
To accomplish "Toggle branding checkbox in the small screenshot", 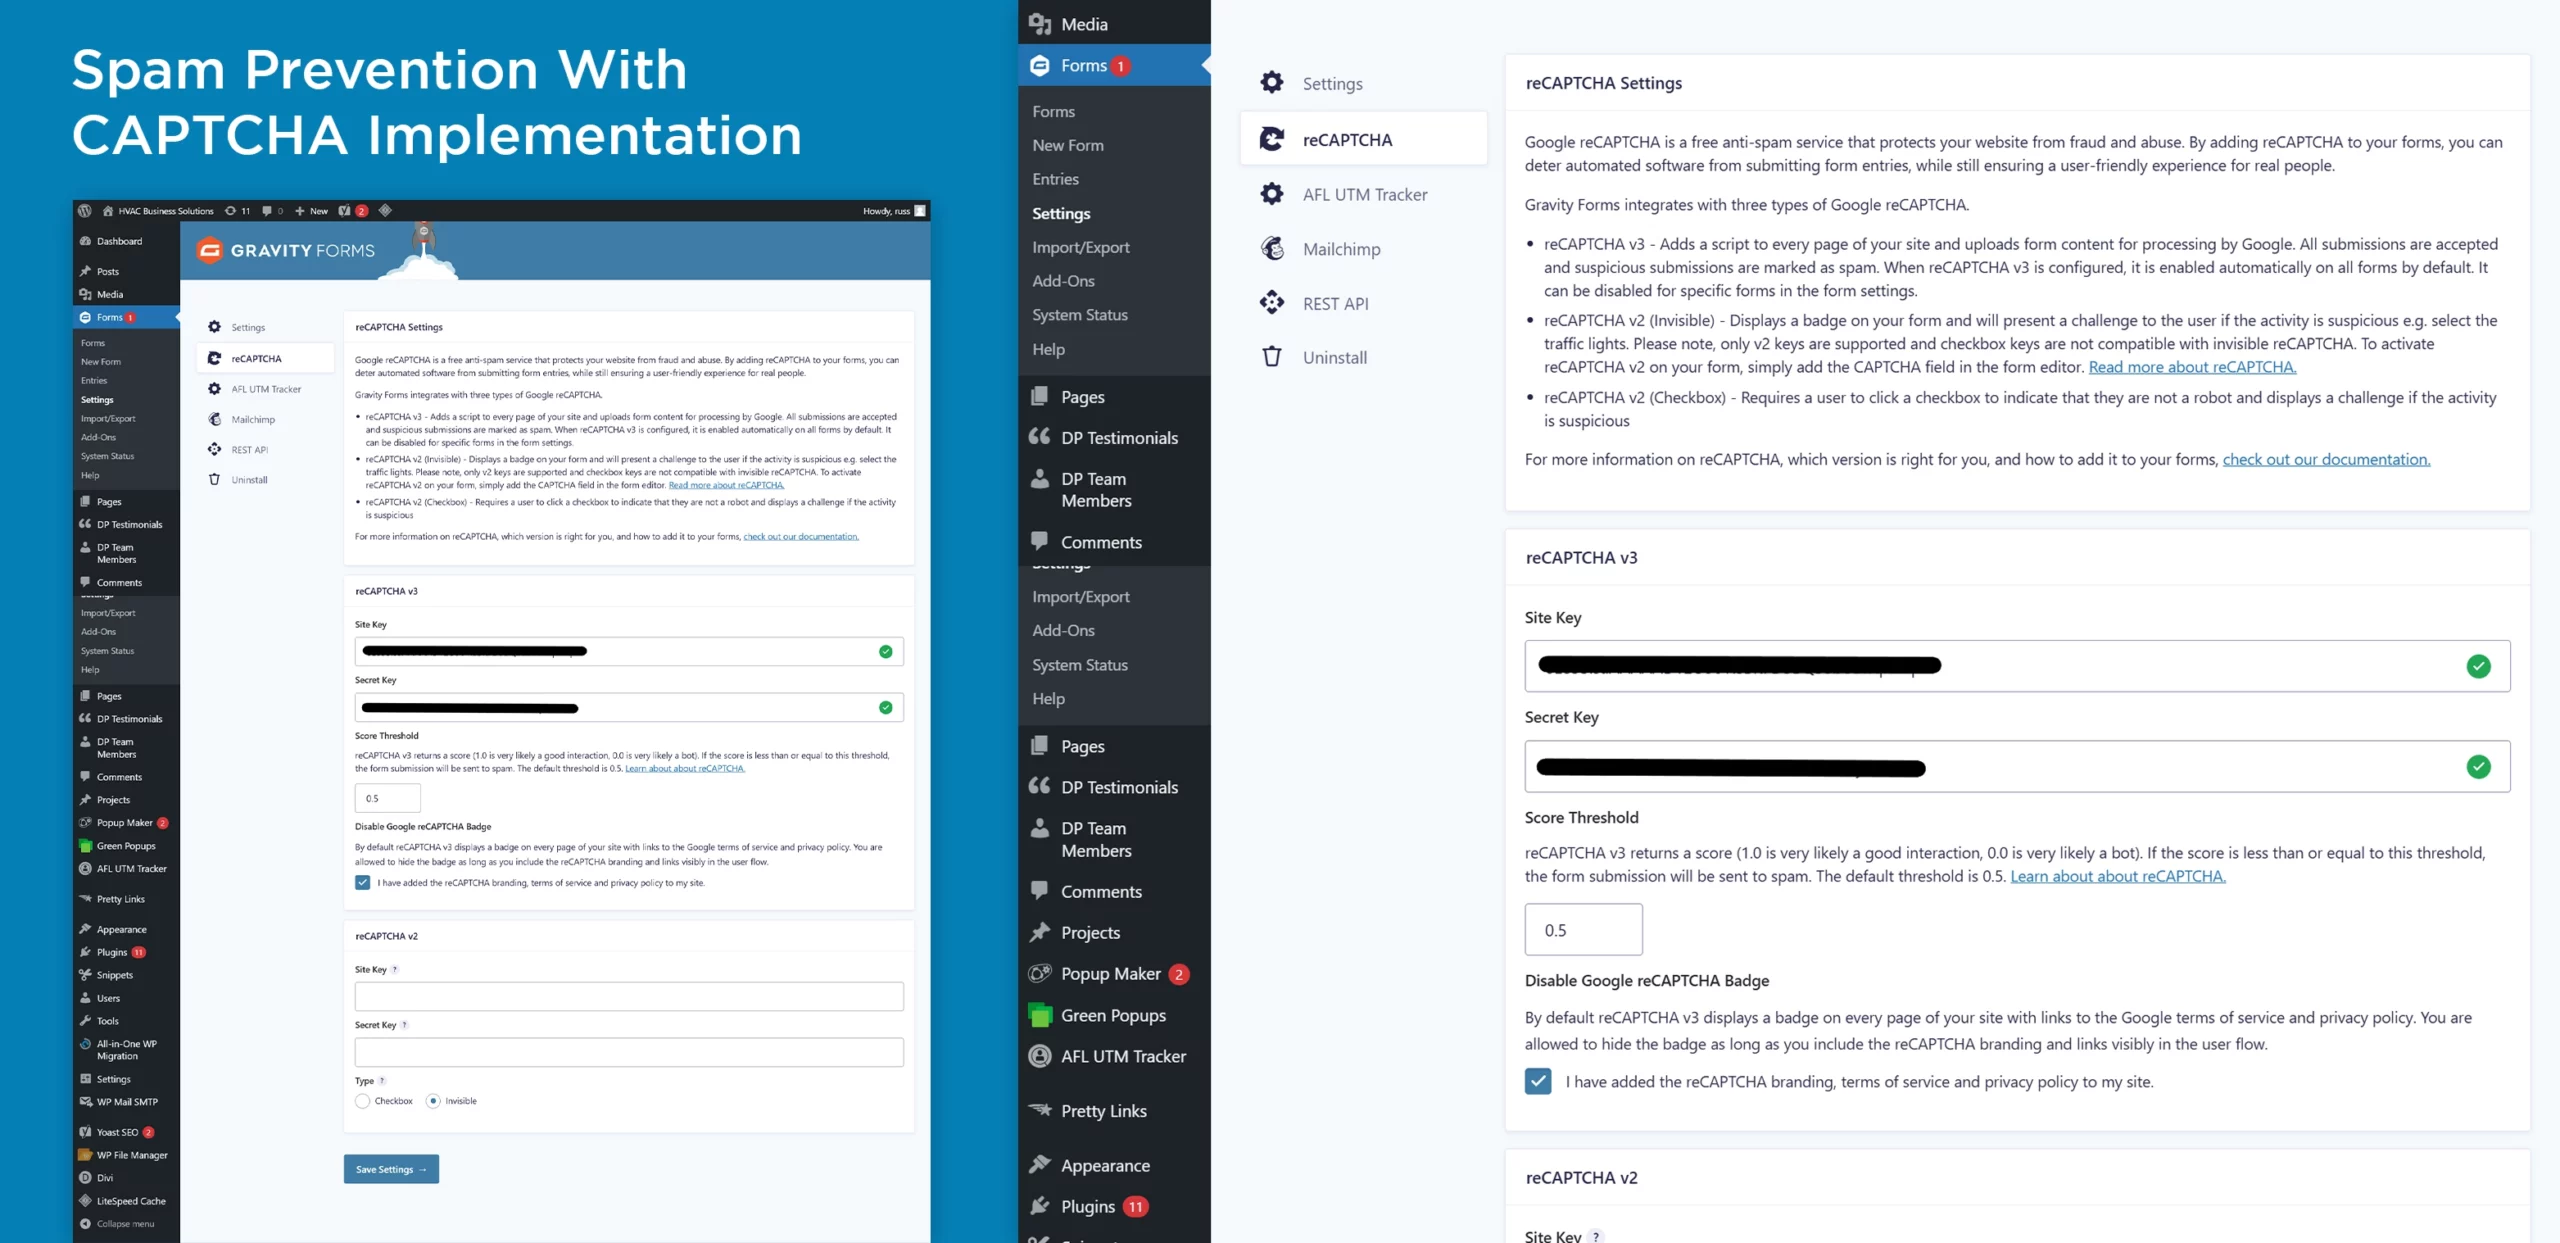I will (362, 883).
